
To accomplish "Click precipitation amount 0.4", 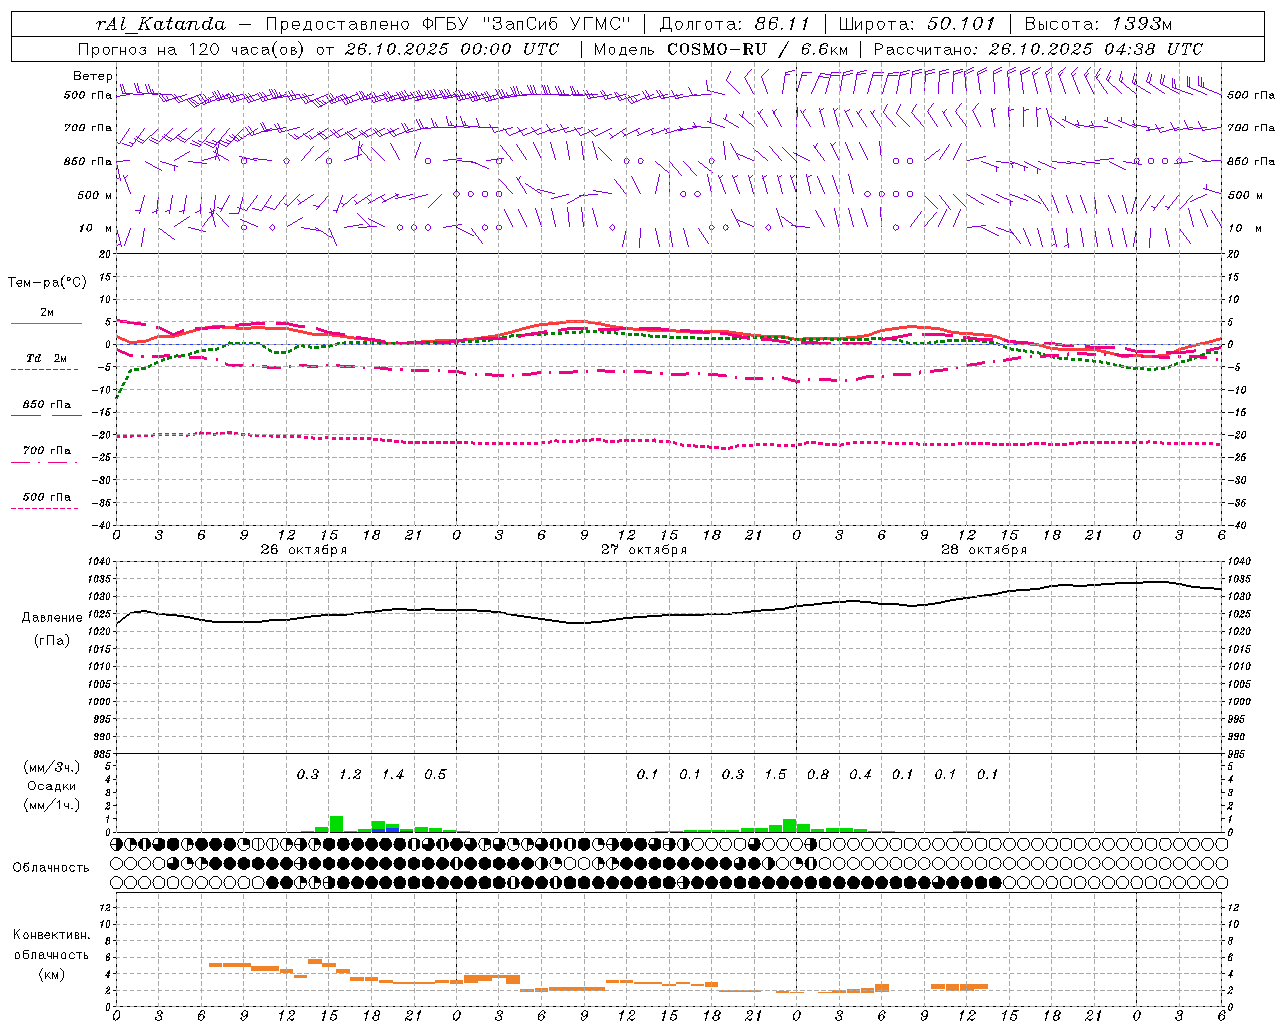I will click(x=860, y=774).
